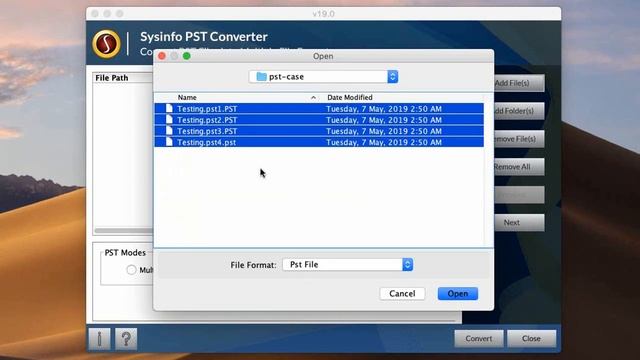640x360 pixels.
Task: Click the Add Folder(s) button
Action: coord(519,111)
